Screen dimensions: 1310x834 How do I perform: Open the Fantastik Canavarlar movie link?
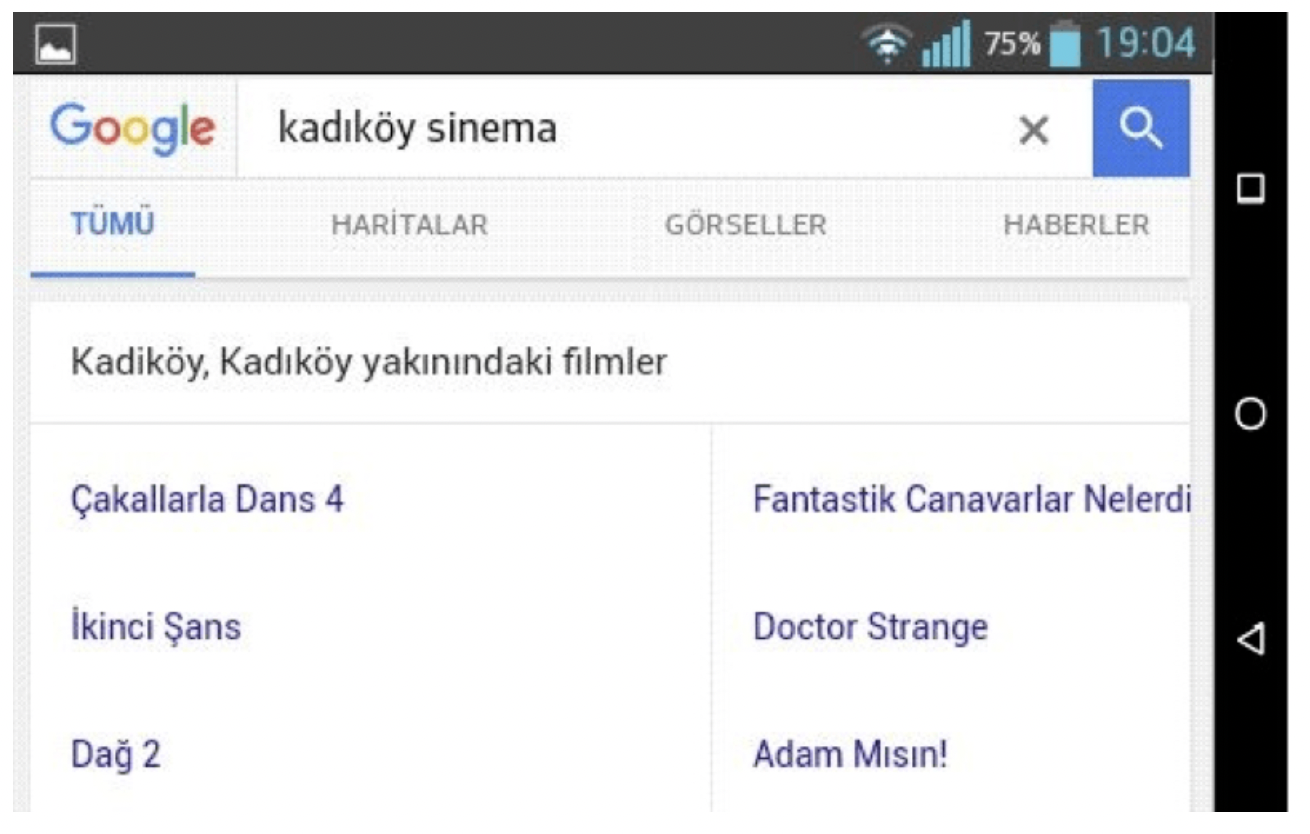click(971, 498)
